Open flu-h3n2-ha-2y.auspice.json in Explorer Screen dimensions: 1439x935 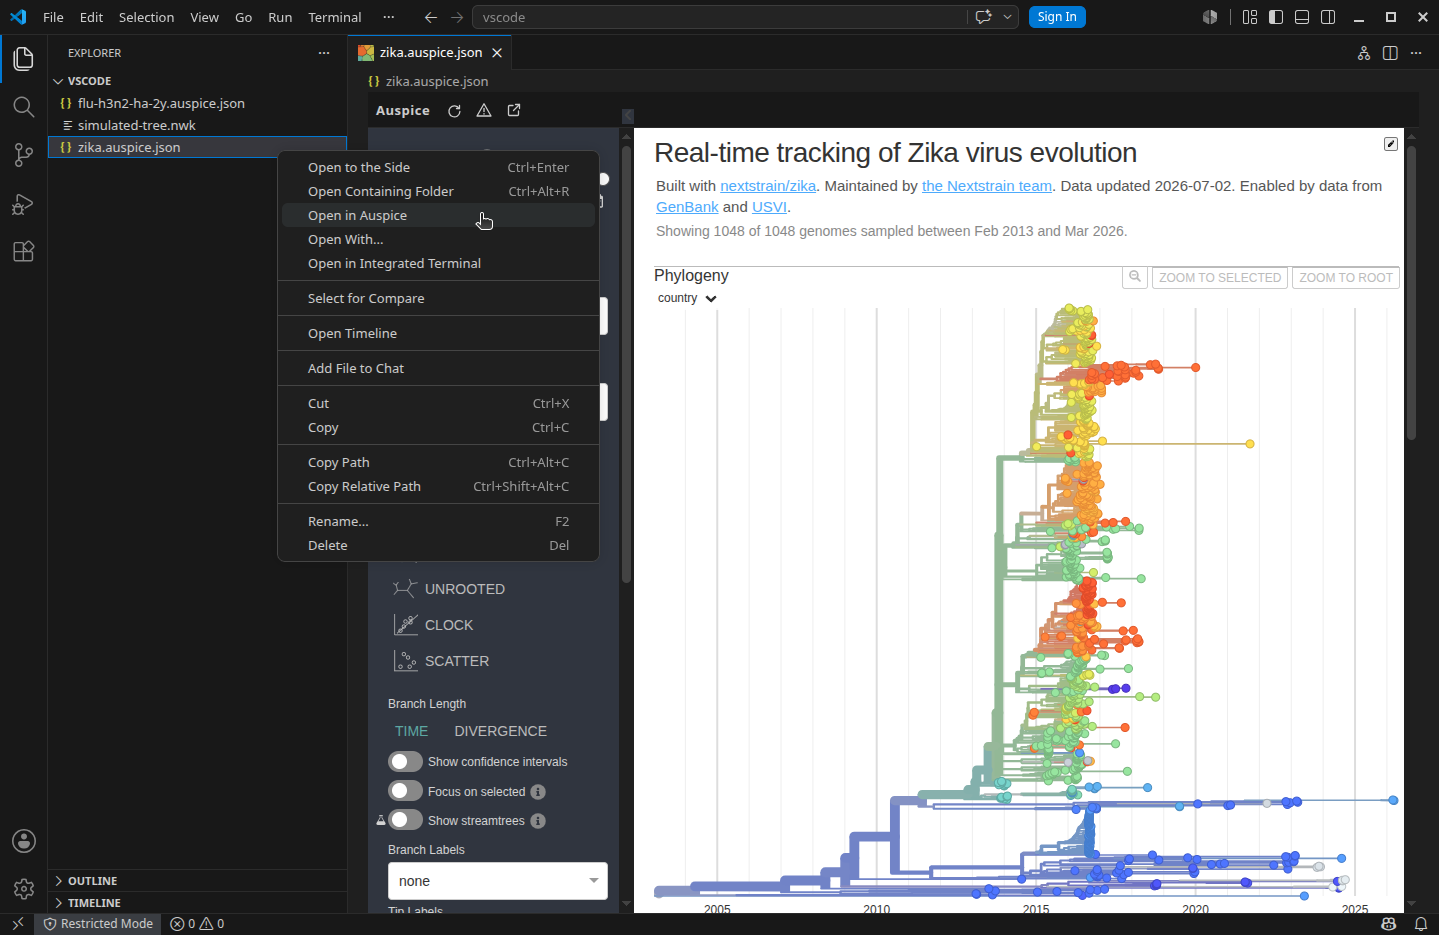pos(197,103)
